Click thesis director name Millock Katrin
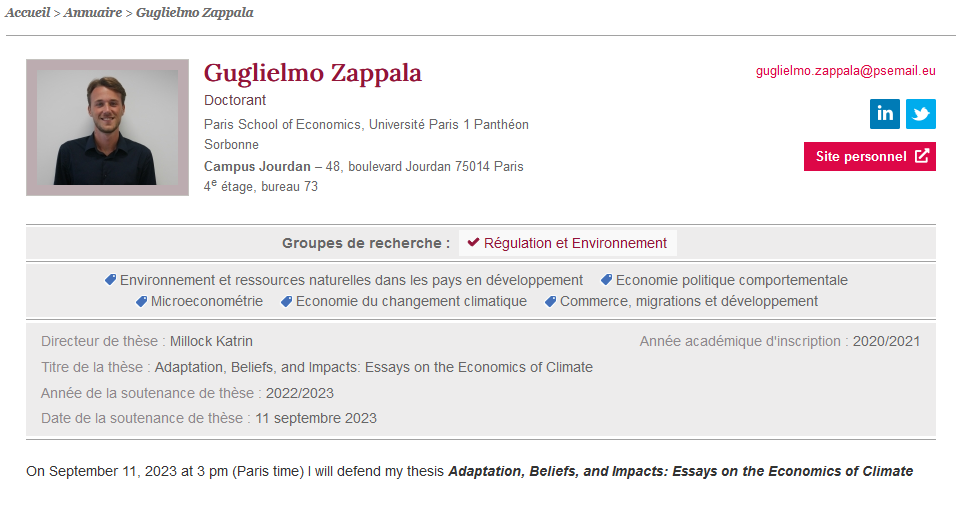The width and height of the screenshot is (960, 505). 211,341
